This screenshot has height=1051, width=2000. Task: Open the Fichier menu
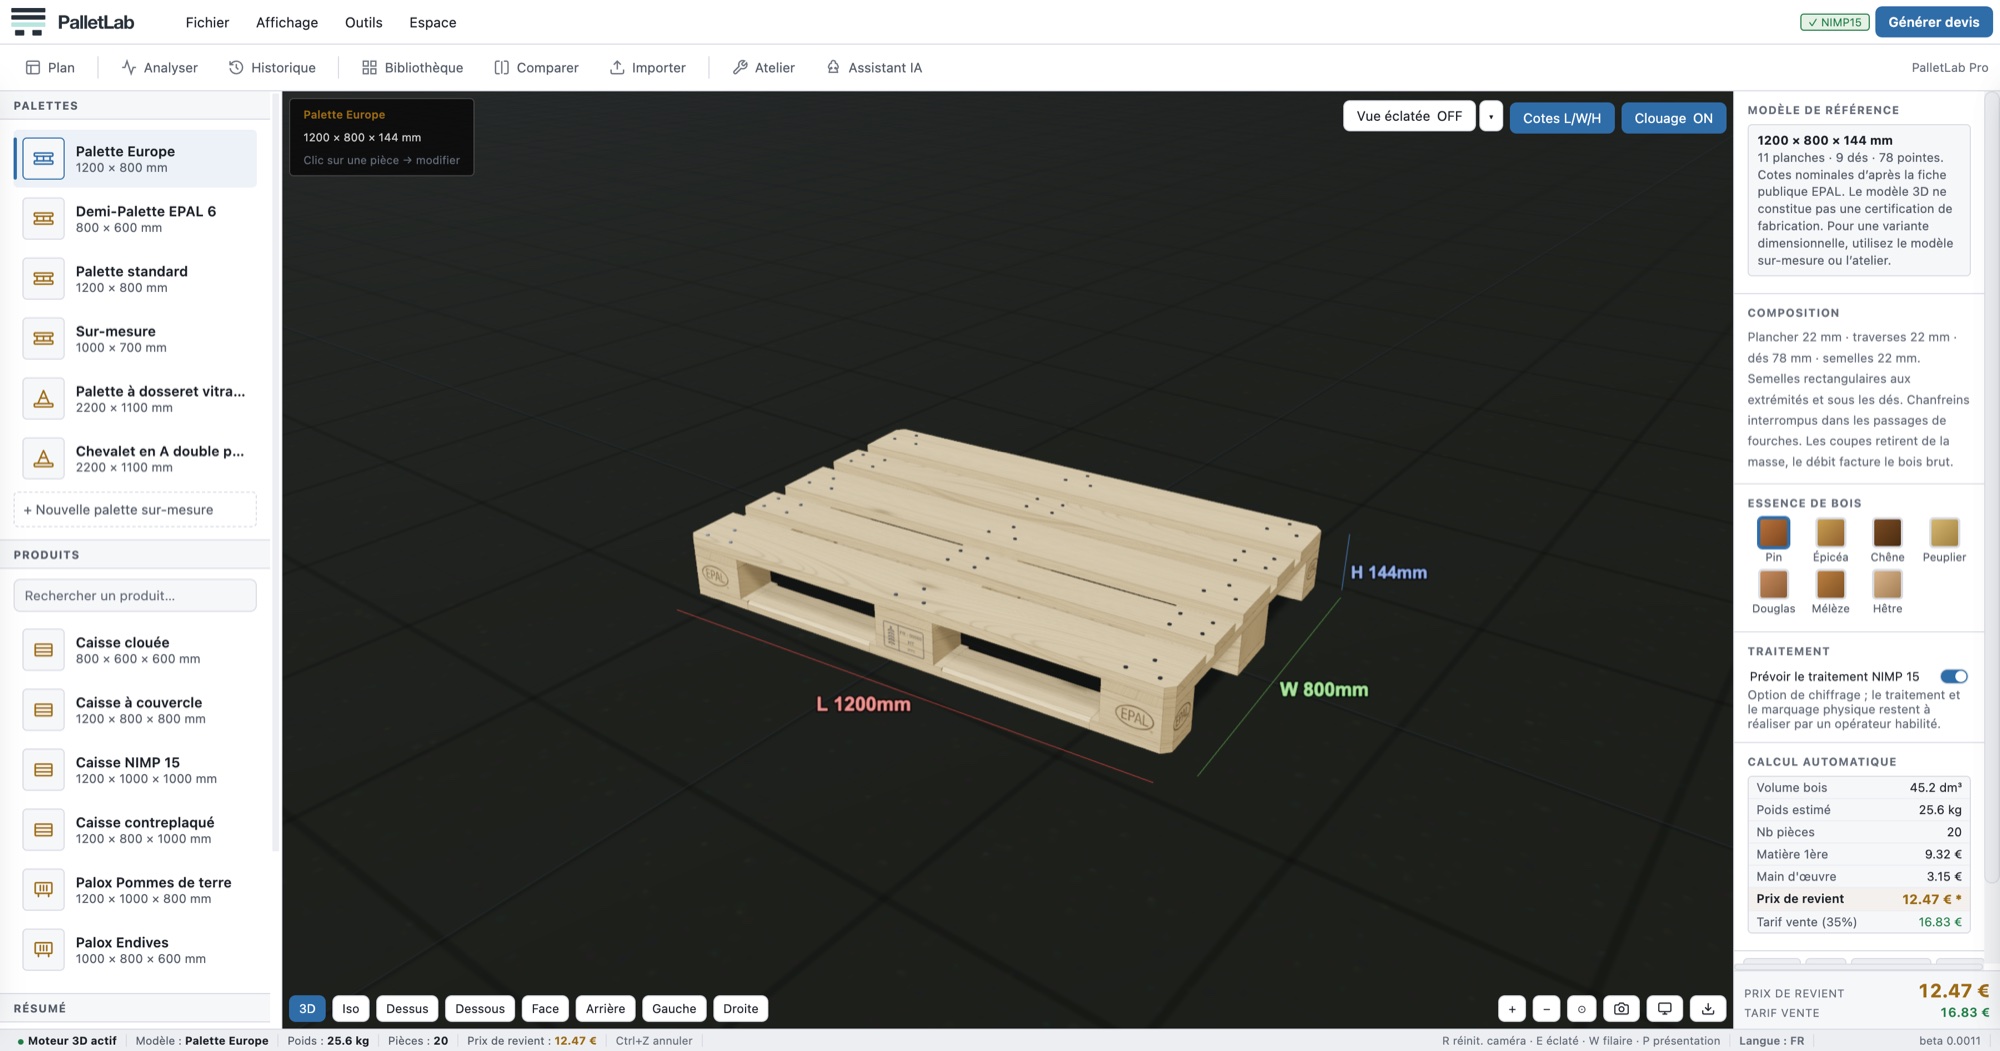tap(207, 22)
